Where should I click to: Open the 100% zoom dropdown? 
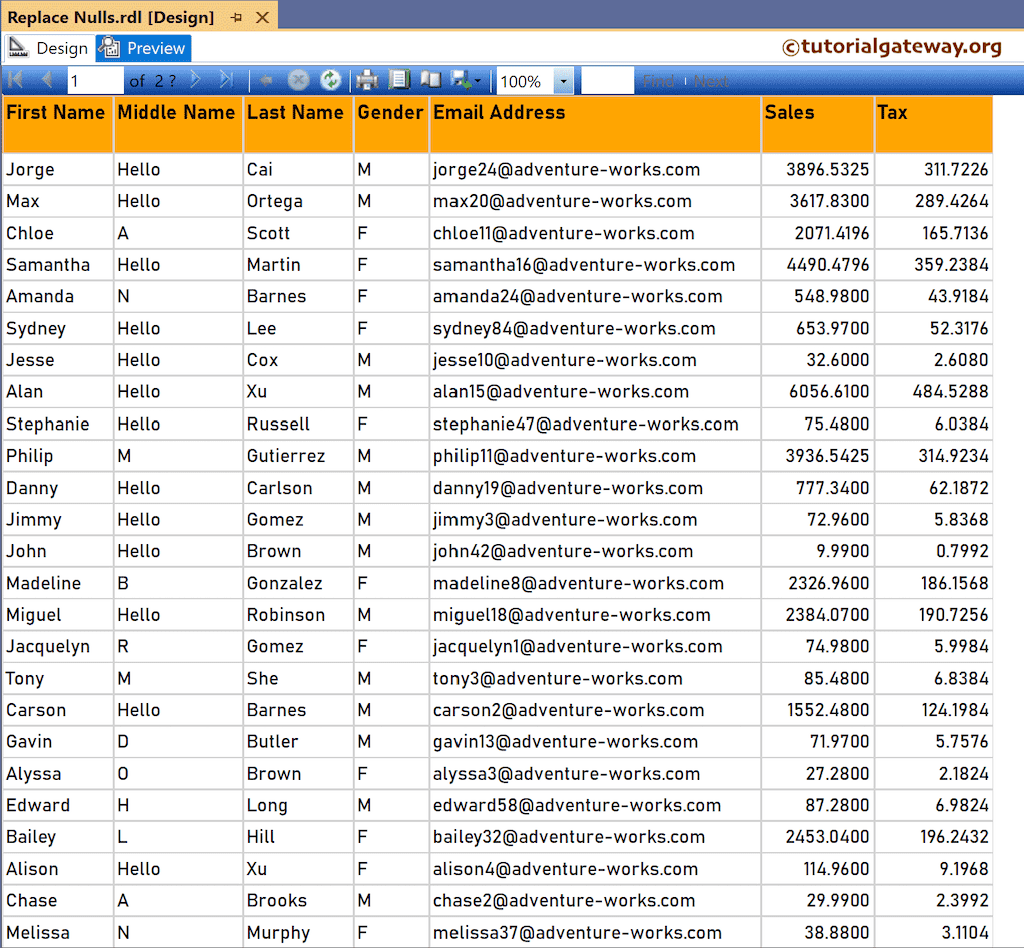[x=561, y=80]
